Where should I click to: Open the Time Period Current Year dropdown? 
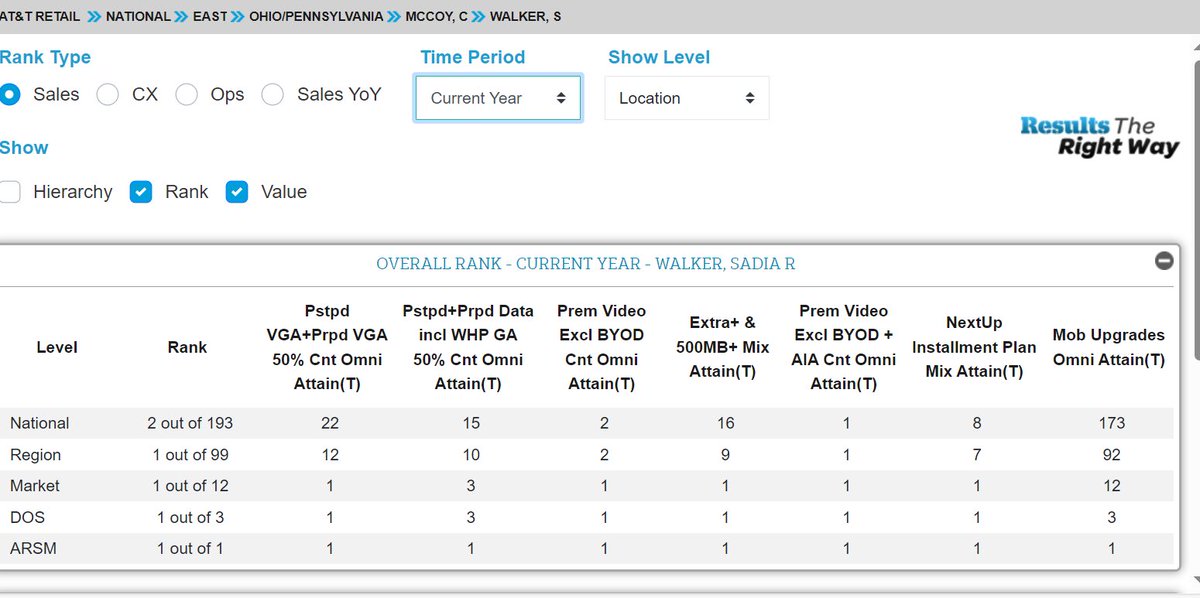tap(498, 98)
